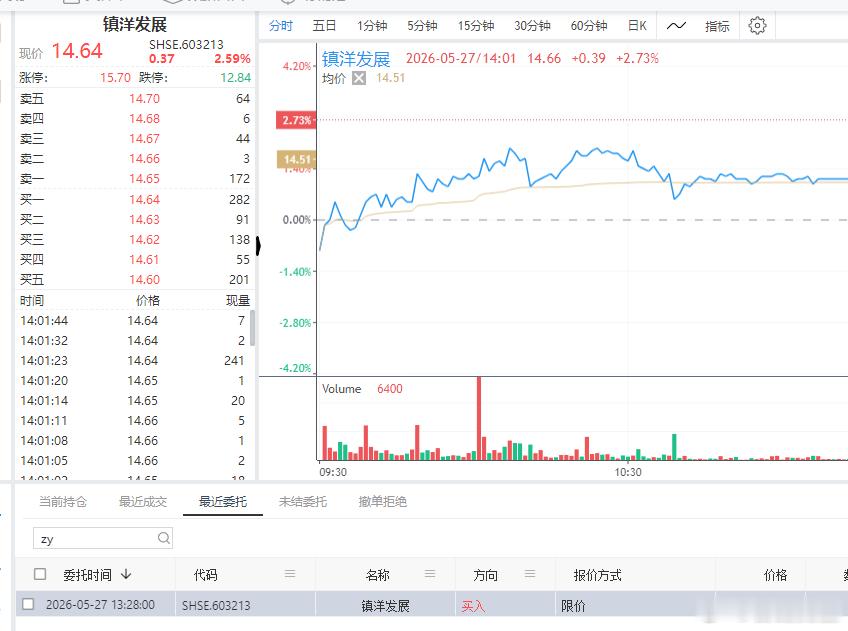
Task: Select 15分钟 chart period
Action: coord(476,25)
